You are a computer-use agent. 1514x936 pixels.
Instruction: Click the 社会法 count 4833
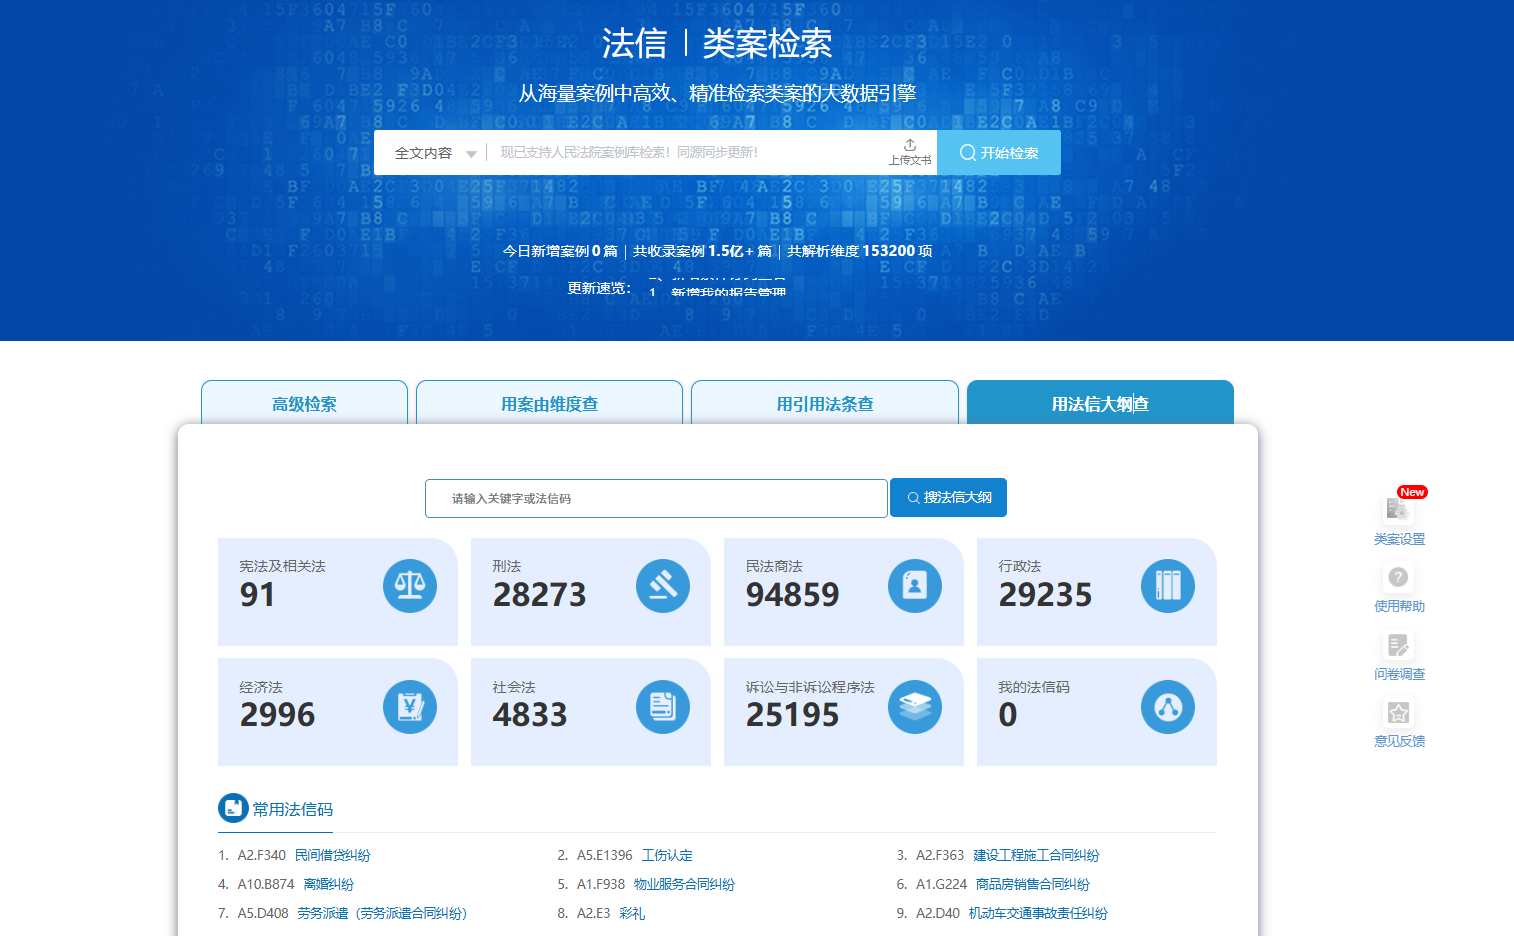click(530, 715)
